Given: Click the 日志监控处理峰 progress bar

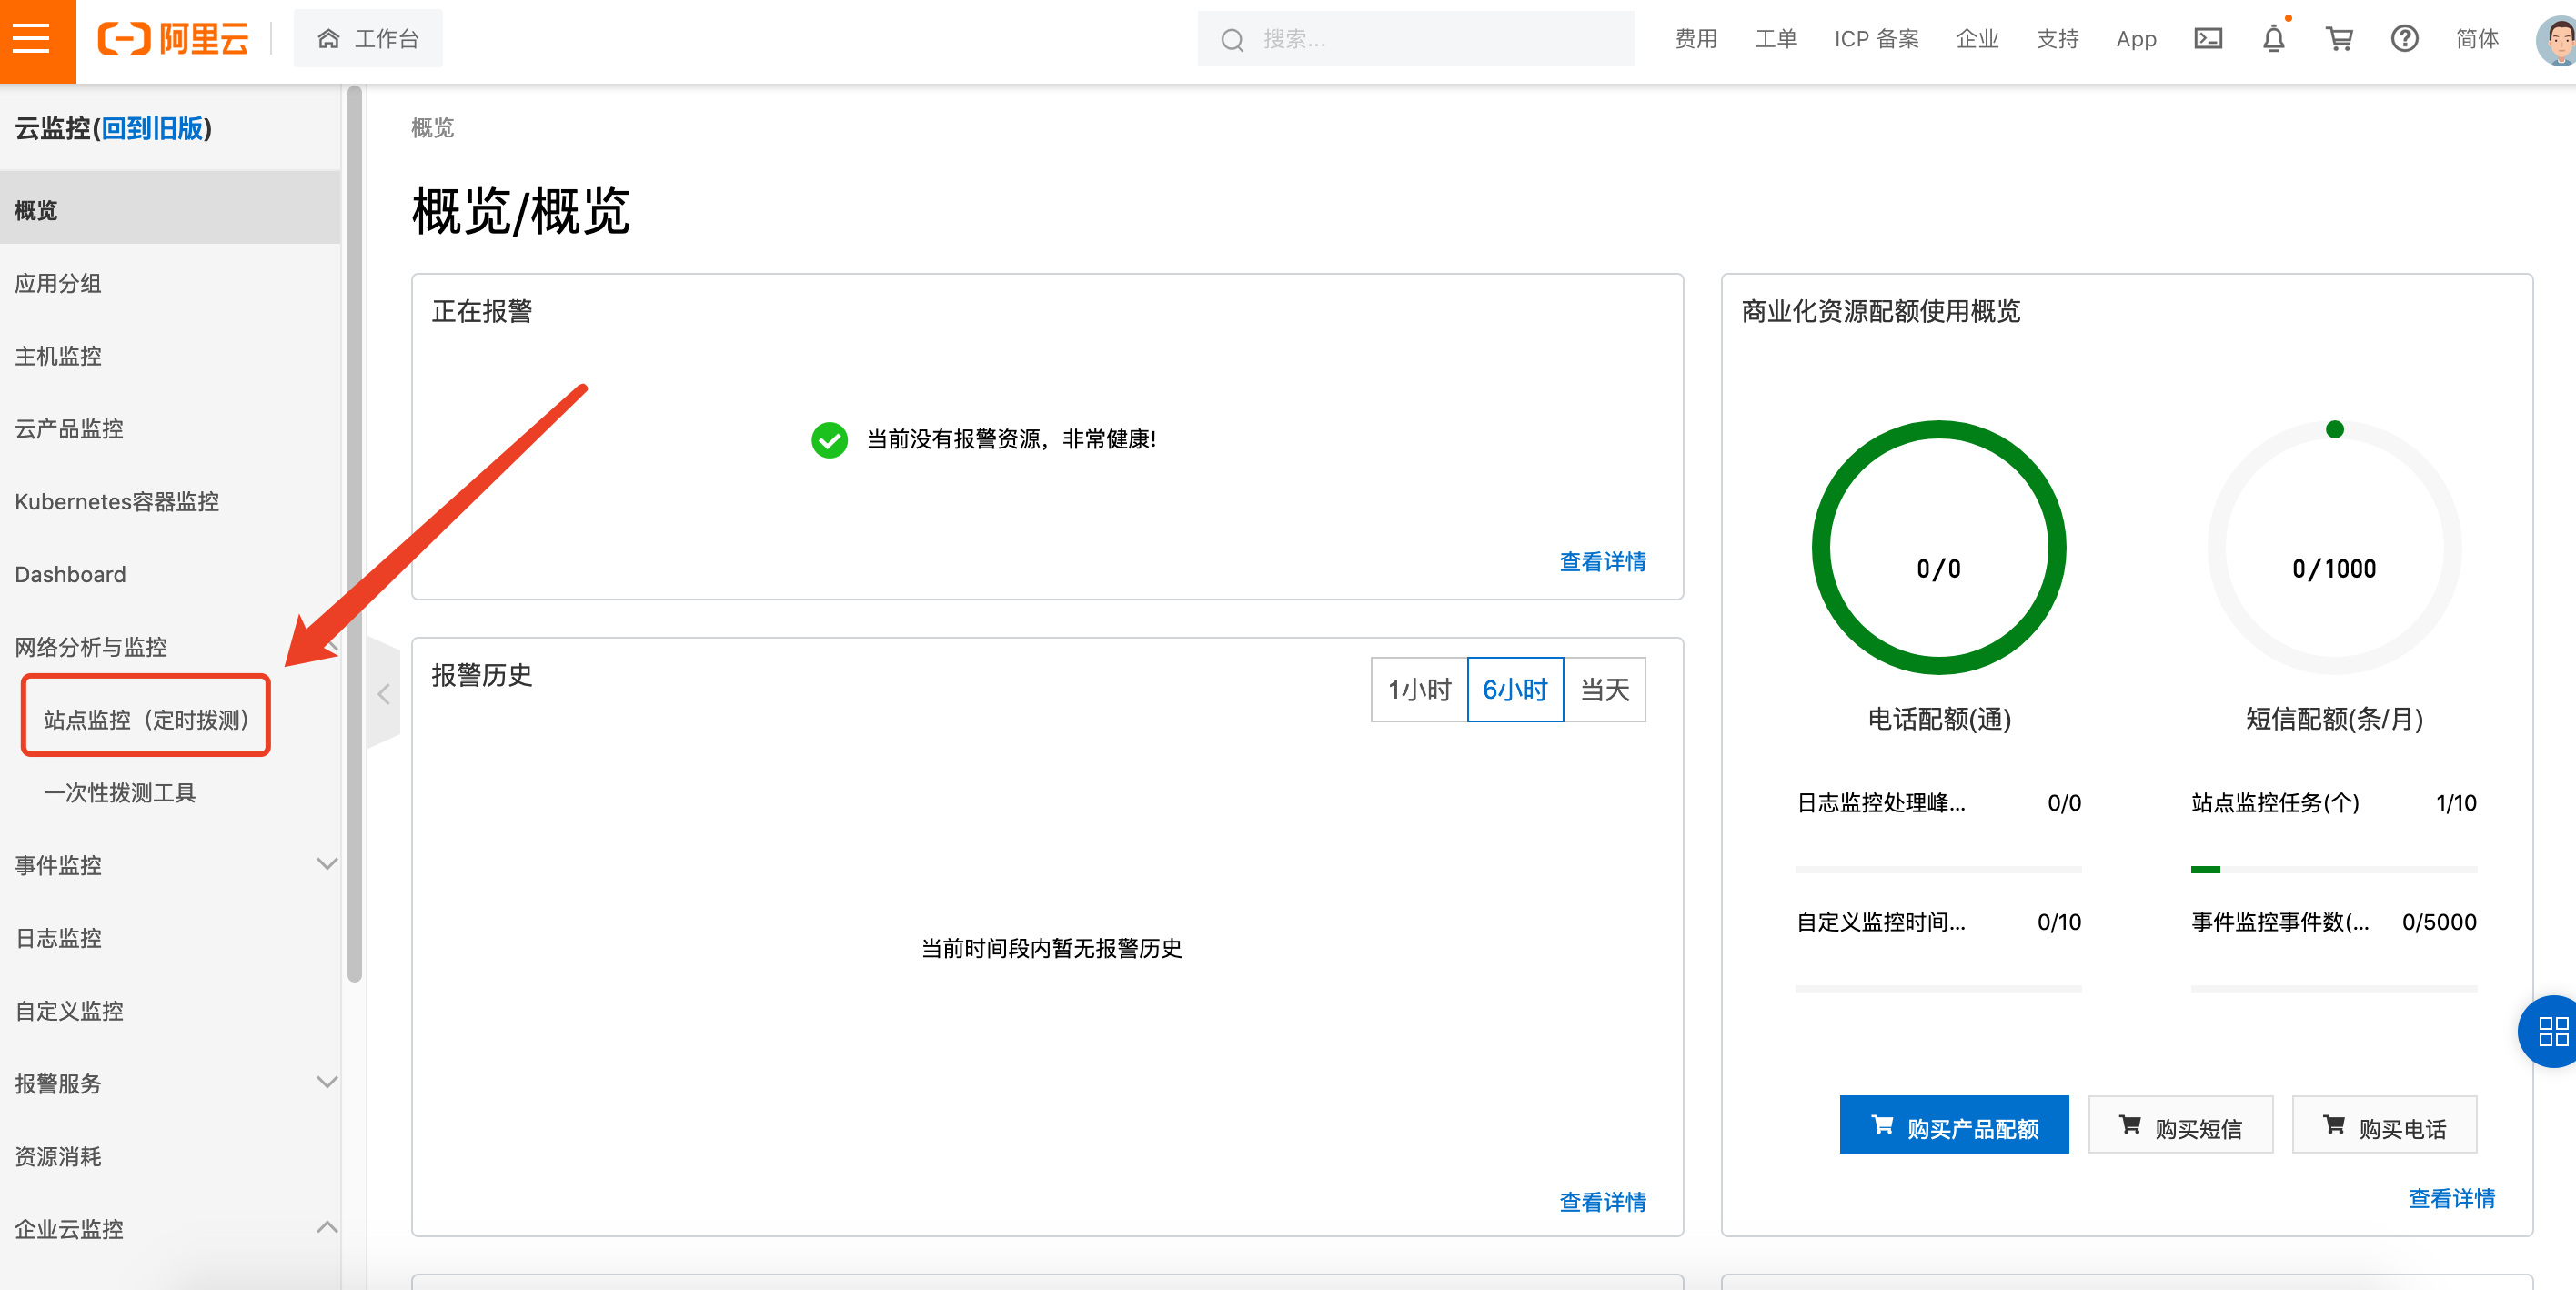Looking at the screenshot, I should tap(1938, 869).
